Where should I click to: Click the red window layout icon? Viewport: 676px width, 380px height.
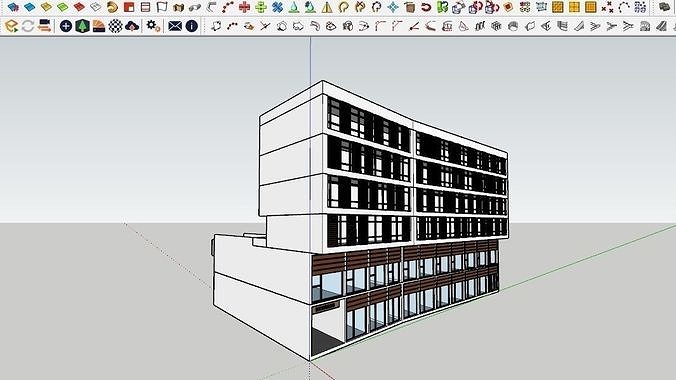pyautogui.click(x=128, y=7)
